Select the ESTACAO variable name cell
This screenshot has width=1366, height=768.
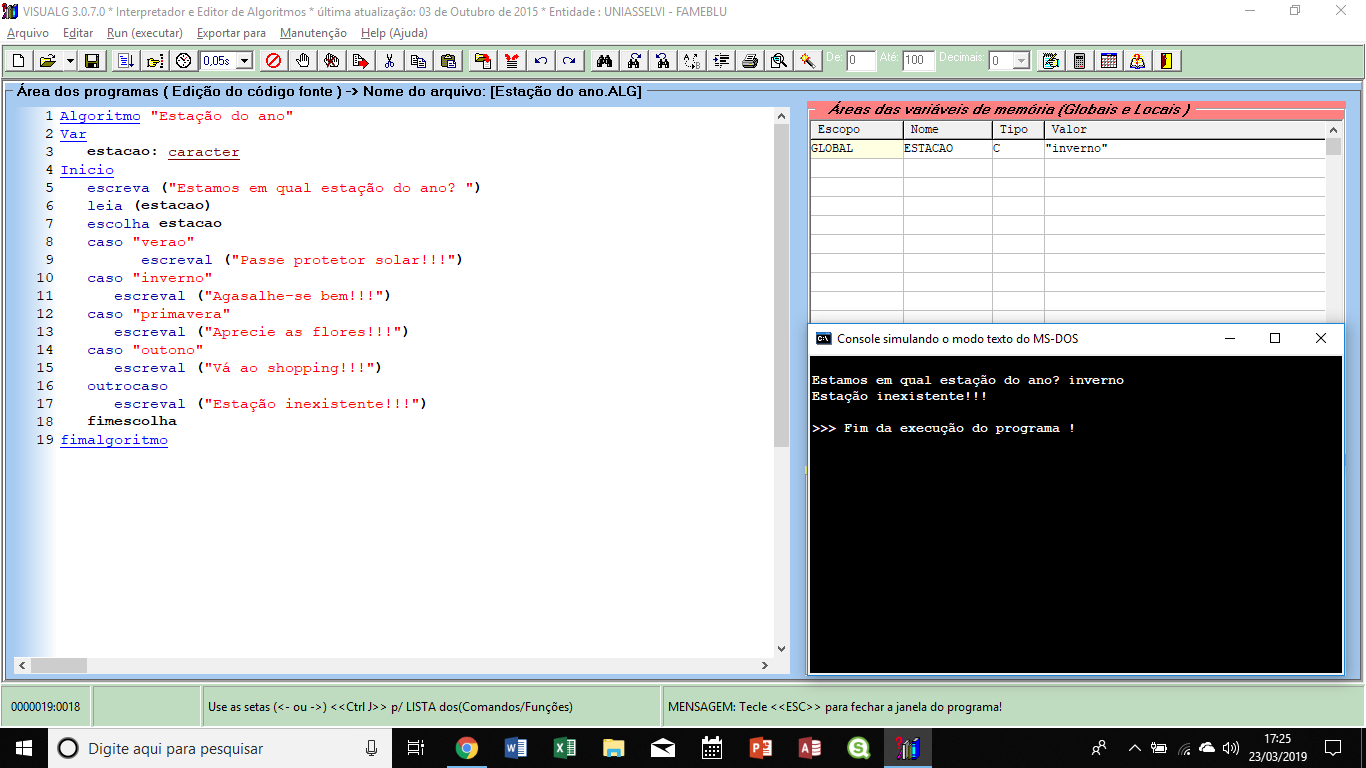[948, 149]
